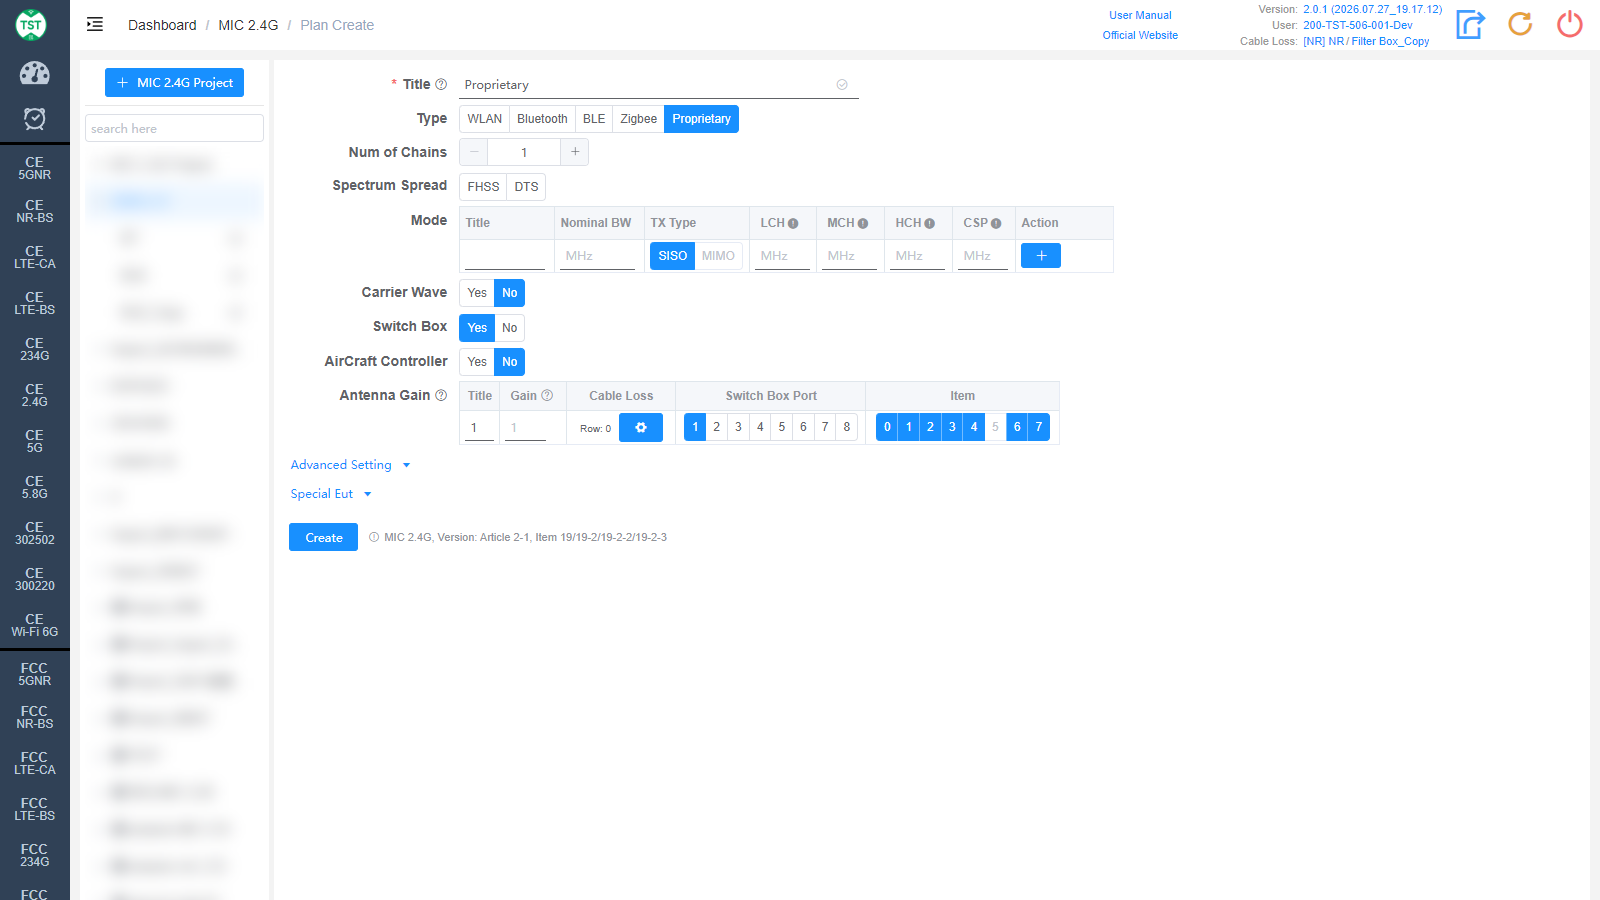Viewport: 1600px width, 900px height.
Task: Click the Mode Title input field
Action: click(x=505, y=256)
